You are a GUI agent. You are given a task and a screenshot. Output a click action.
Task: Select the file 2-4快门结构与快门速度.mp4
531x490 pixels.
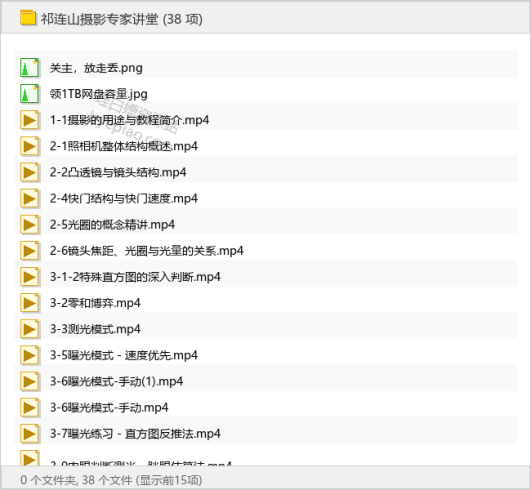click(124, 198)
